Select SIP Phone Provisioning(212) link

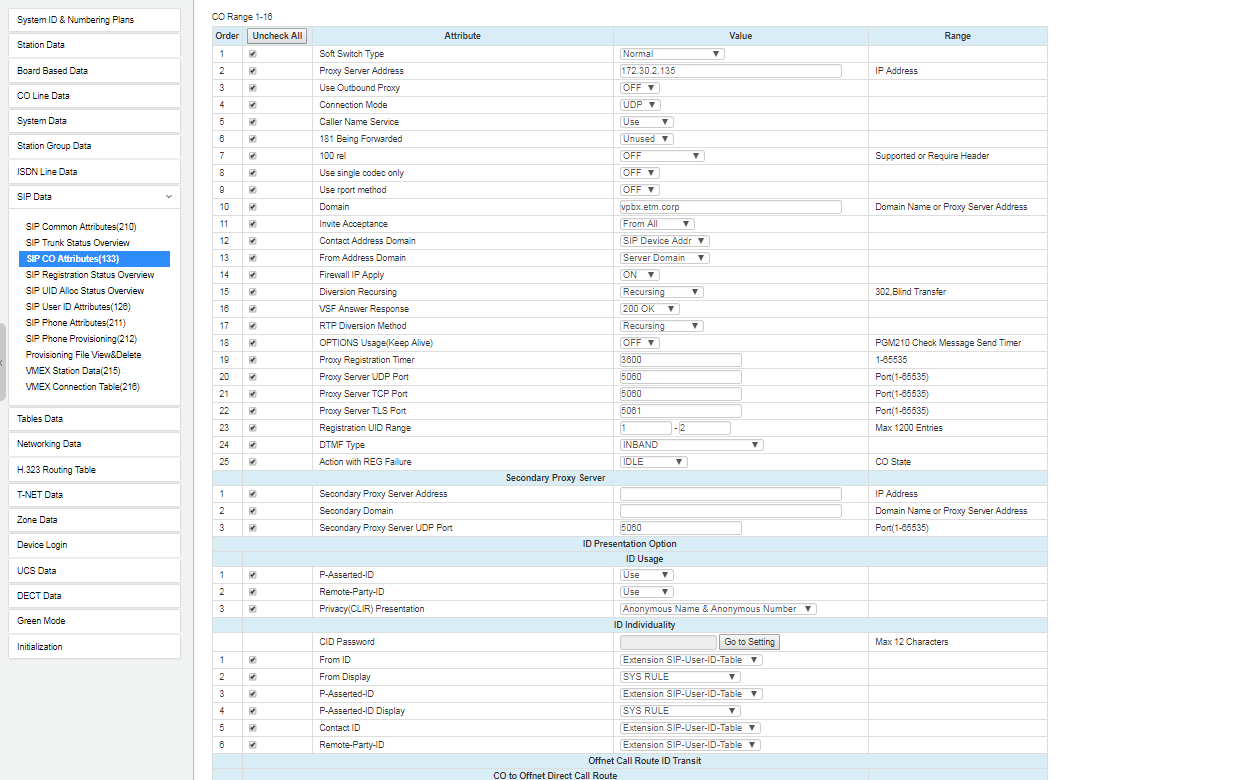pyautogui.click(x=81, y=339)
